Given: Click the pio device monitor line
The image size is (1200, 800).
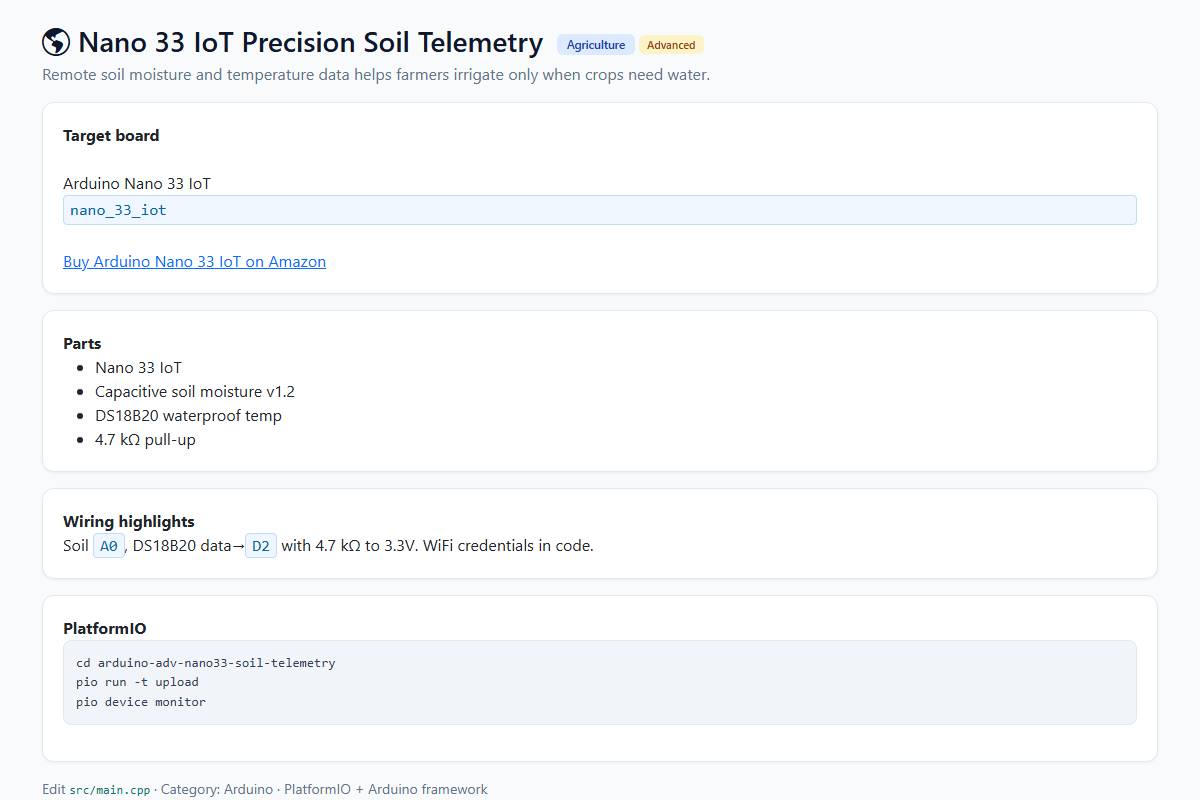Looking at the screenshot, I should click(141, 702).
